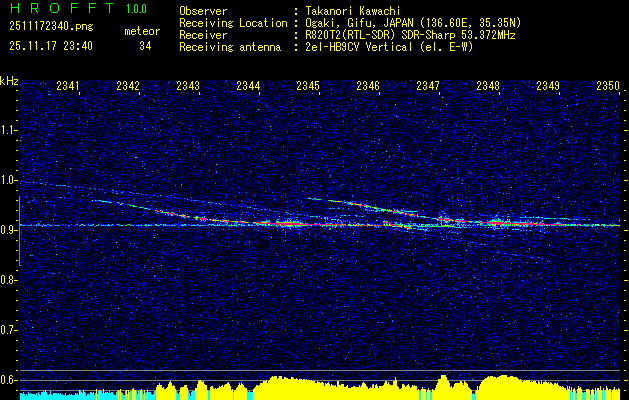The height and width of the screenshot is (400, 629).
Task: Click the 2341 time marker
Action: [68, 86]
